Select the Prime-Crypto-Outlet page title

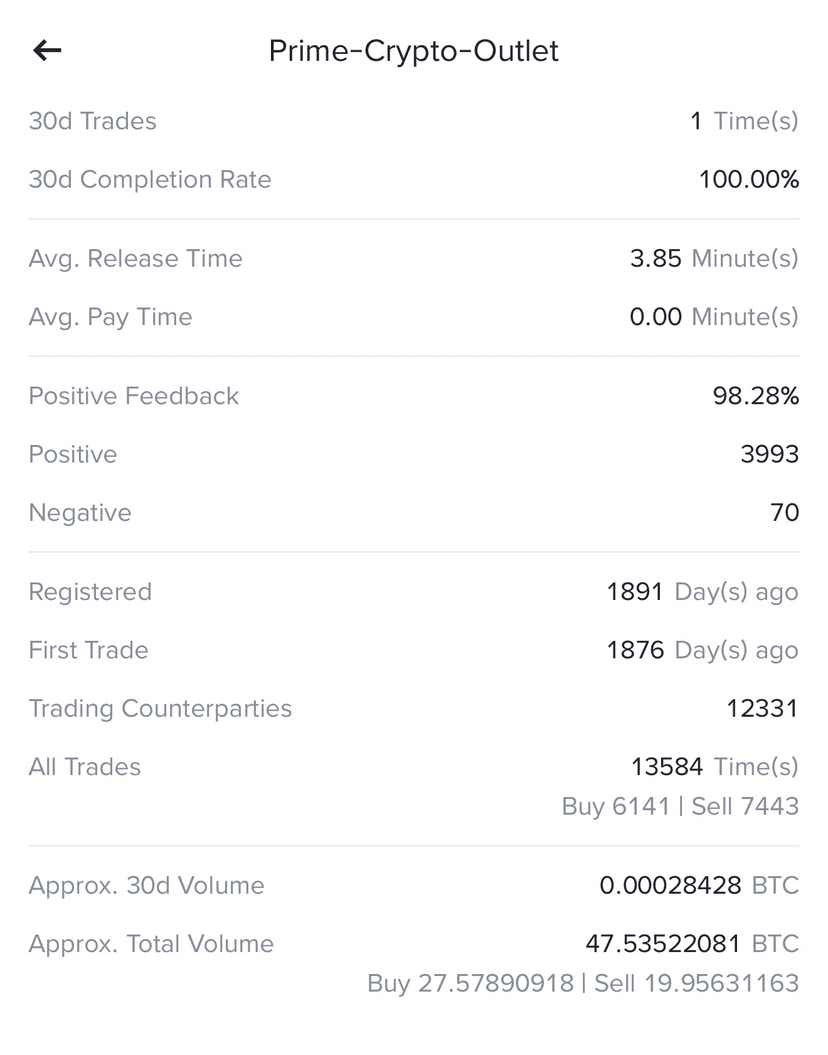click(414, 51)
